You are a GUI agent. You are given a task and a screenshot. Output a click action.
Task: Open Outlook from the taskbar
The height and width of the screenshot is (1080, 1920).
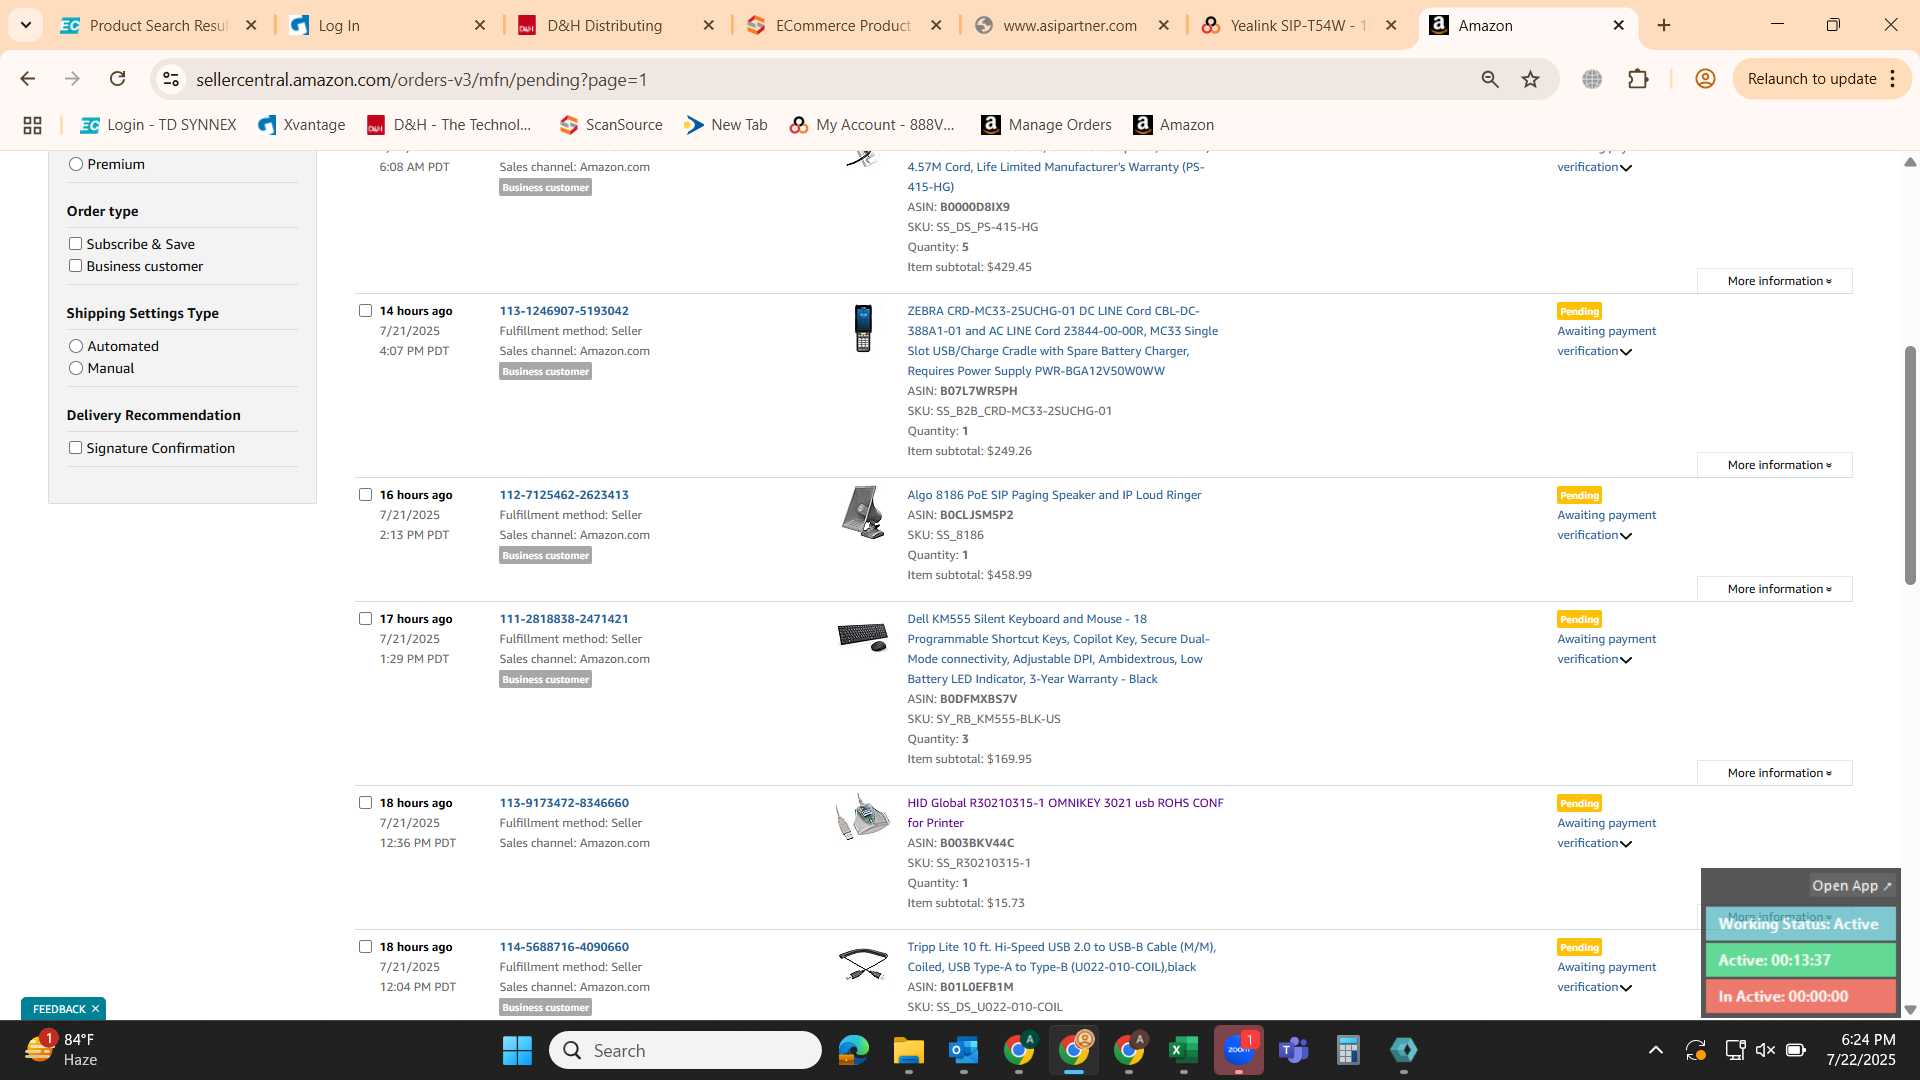pyautogui.click(x=963, y=1050)
